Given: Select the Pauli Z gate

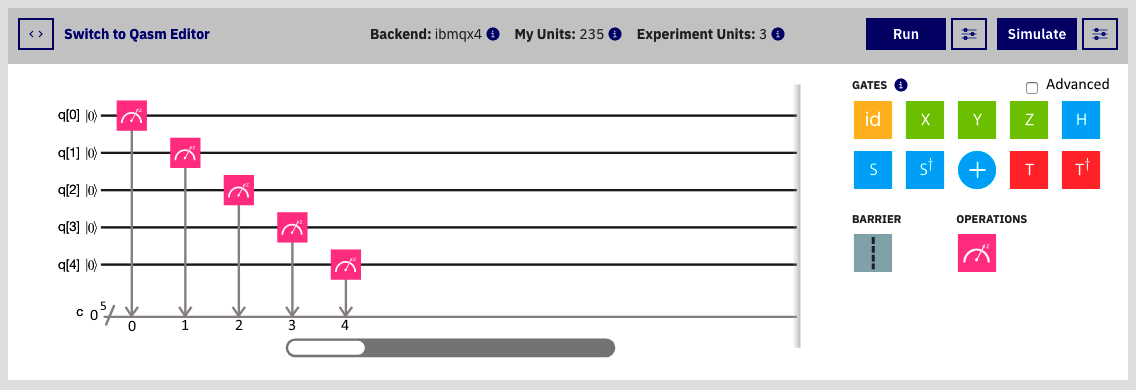Looking at the screenshot, I should [x=1029, y=120].
